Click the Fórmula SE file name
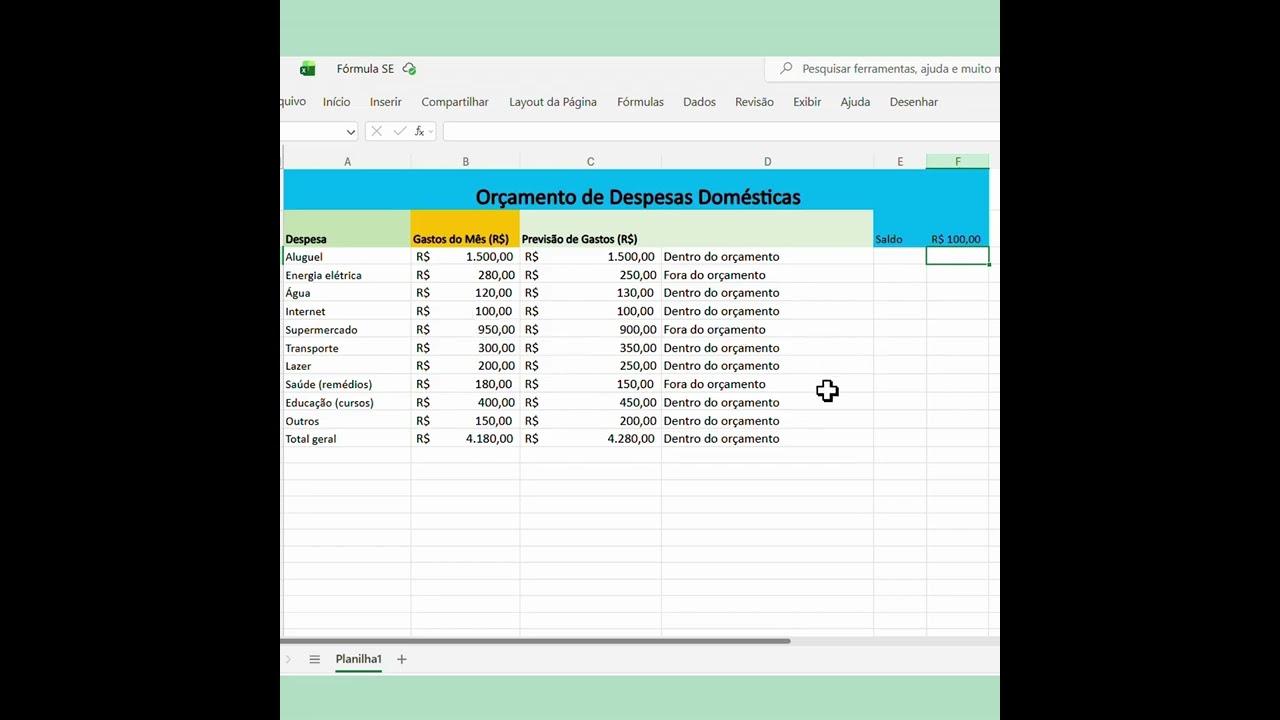This screenshot has width=1280, height=720. click(x=365, y=69)
